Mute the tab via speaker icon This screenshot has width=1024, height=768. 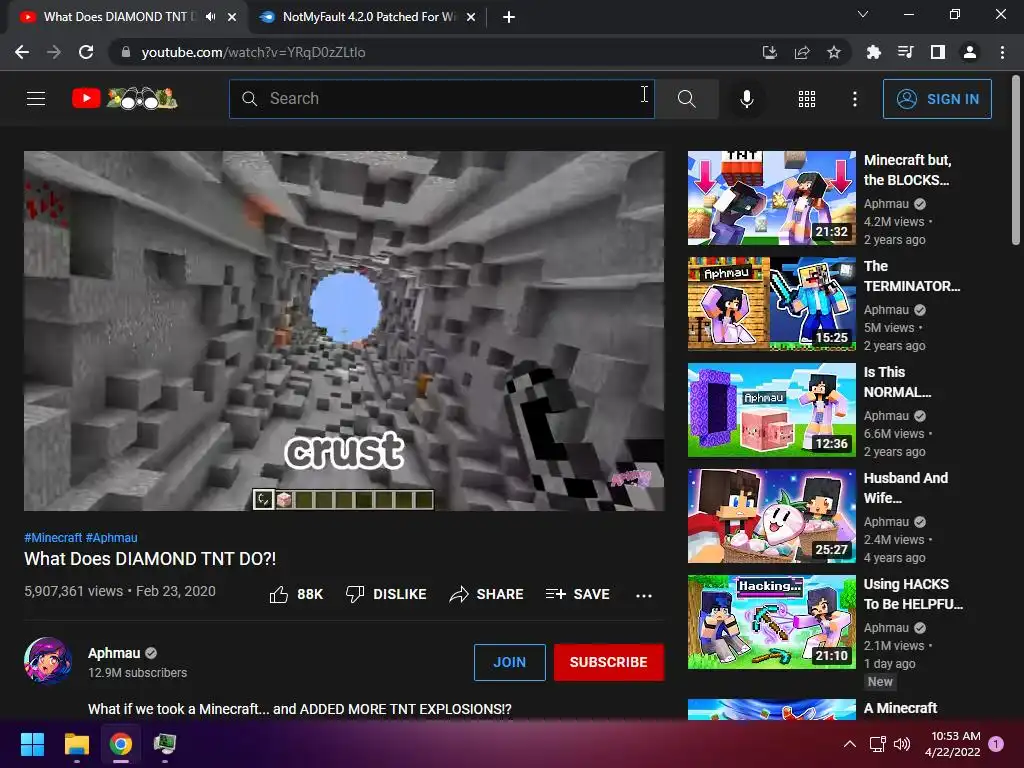point(210,17)
